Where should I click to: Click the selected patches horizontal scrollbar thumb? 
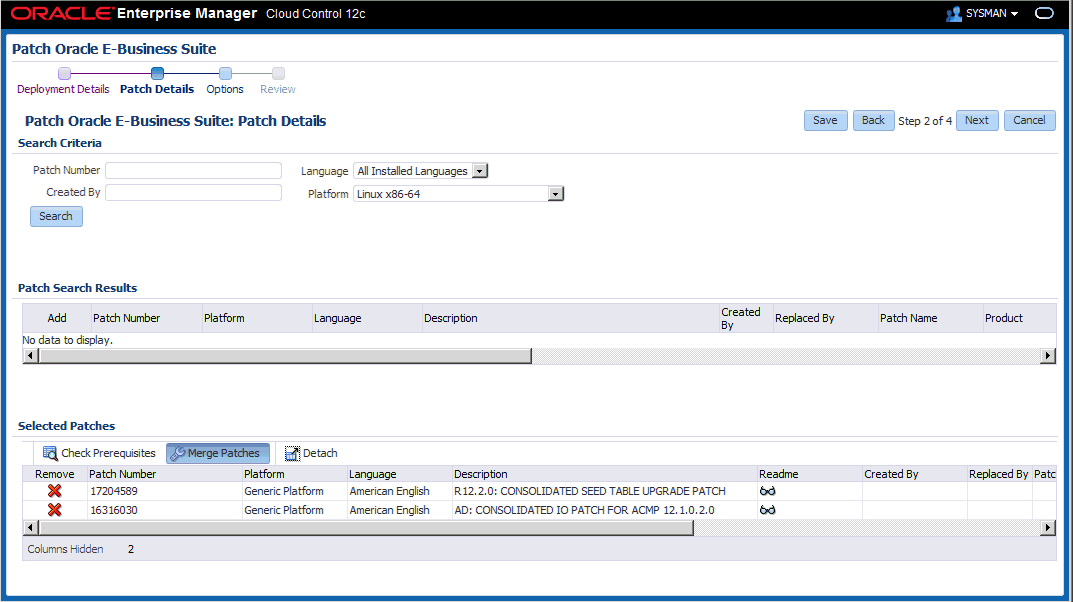coord(366,527)
